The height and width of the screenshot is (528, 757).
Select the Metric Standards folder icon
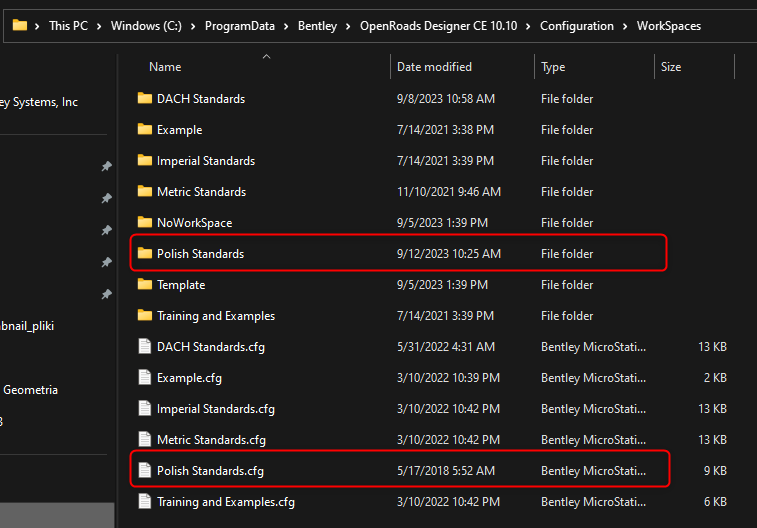[145, 192]
